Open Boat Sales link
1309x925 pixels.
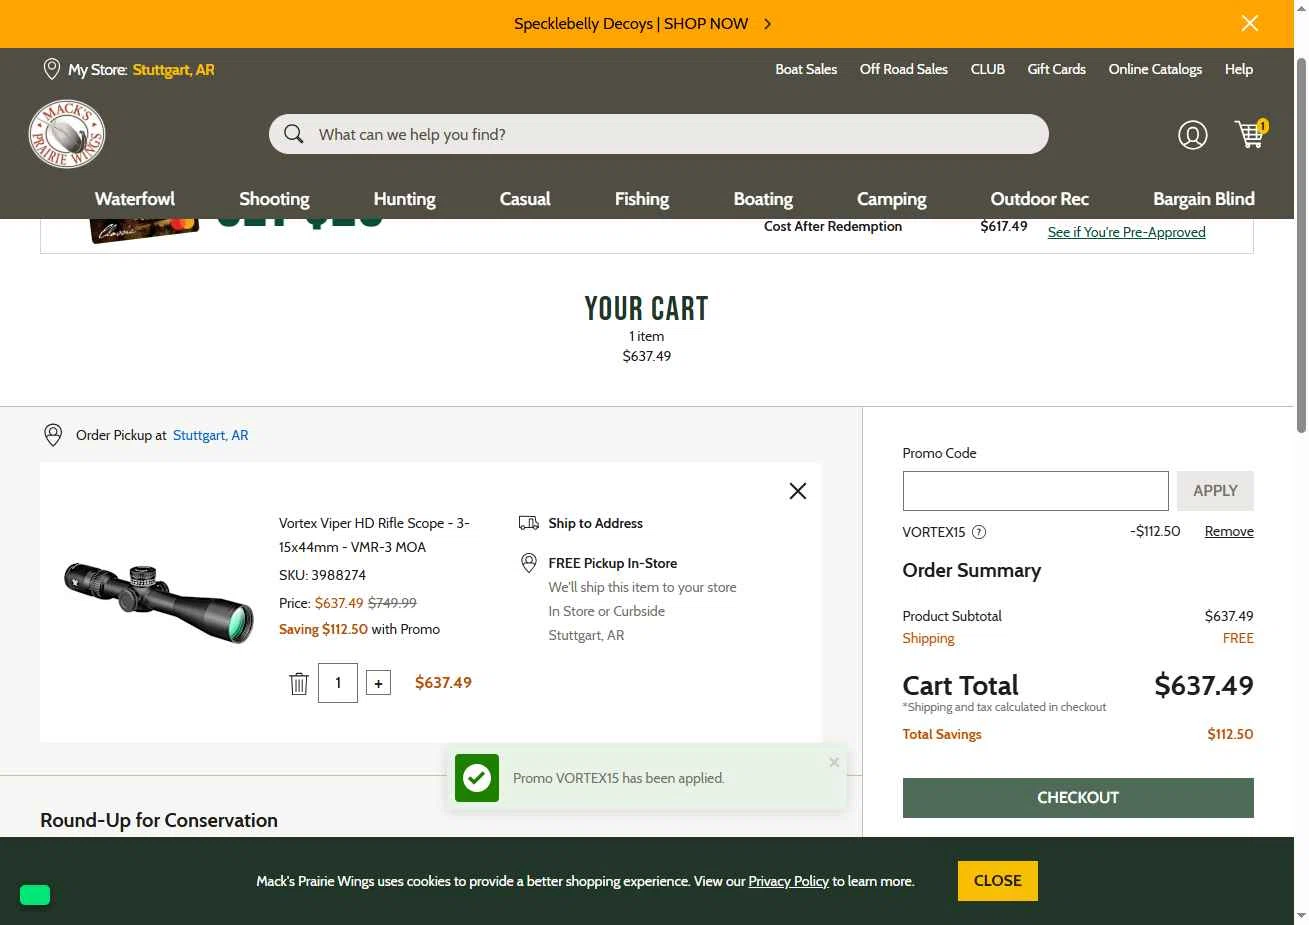pos(806,69)
